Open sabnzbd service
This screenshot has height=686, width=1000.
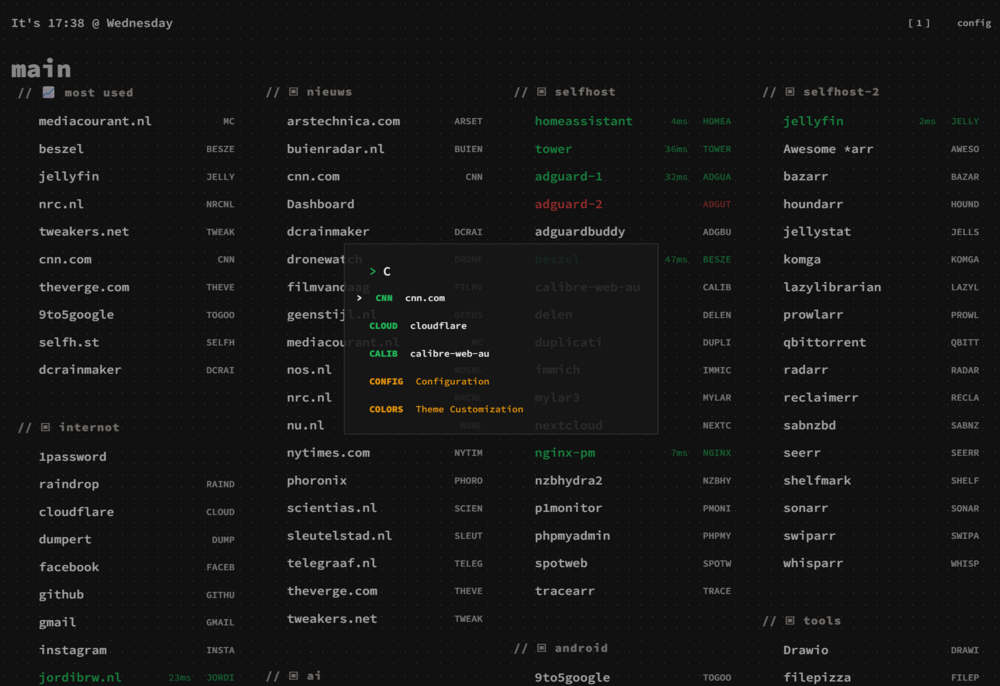tap(809, 425)
